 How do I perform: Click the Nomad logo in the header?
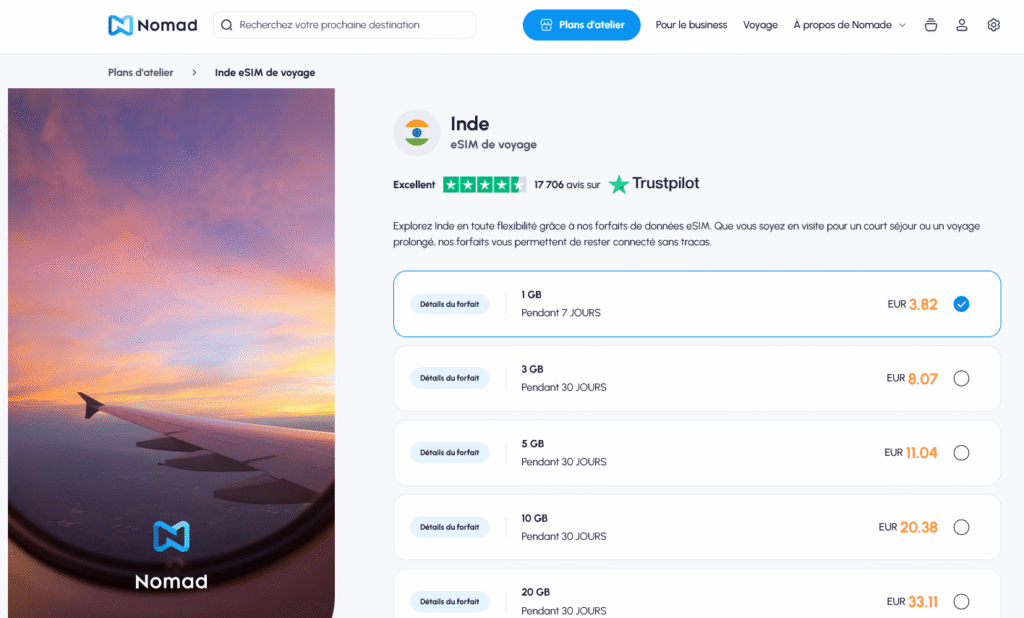(x=152, y=24)
